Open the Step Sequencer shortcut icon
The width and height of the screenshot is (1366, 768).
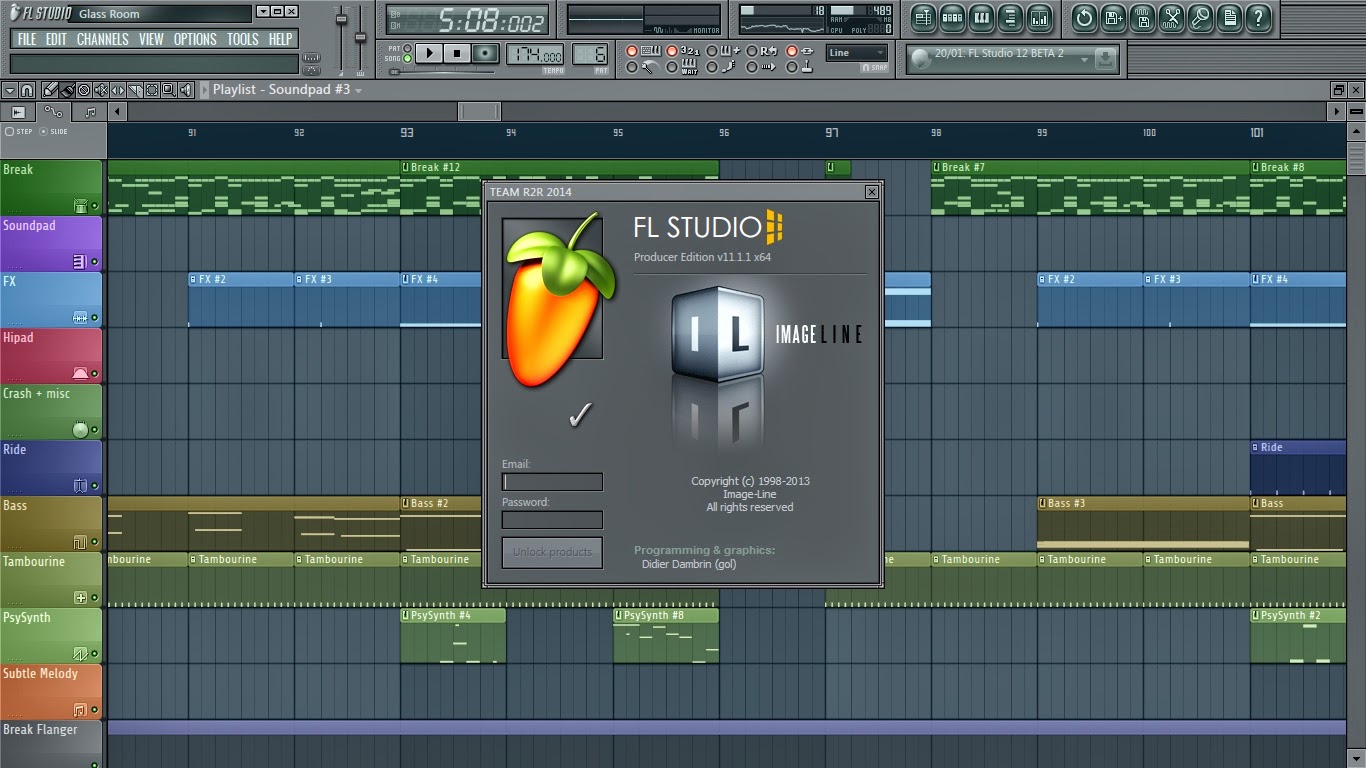click(x=952, y=17)
